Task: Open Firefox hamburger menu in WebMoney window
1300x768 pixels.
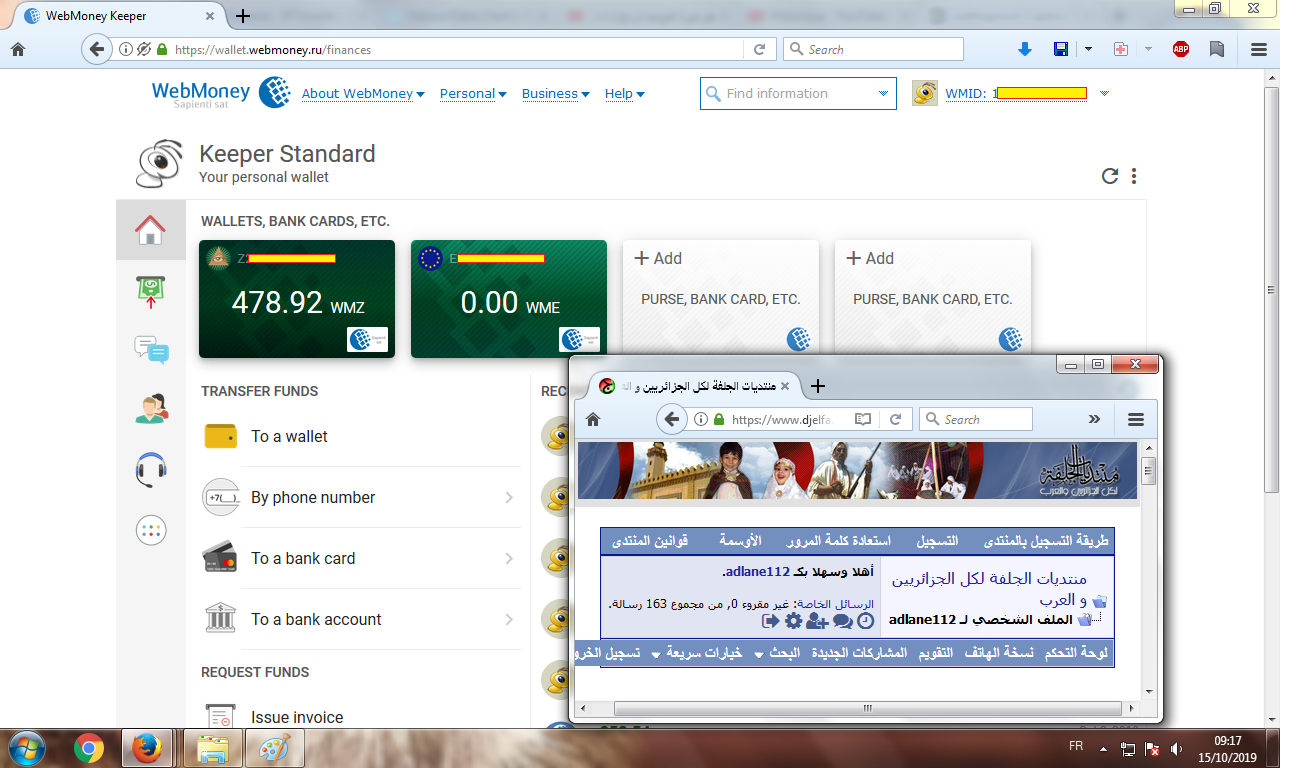Action: coord(1259,49)
